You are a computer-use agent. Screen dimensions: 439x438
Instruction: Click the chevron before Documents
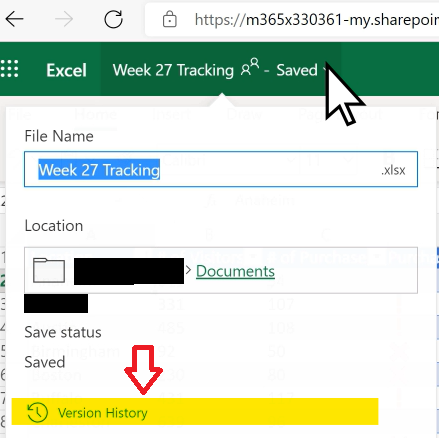[x=188, y=270]
